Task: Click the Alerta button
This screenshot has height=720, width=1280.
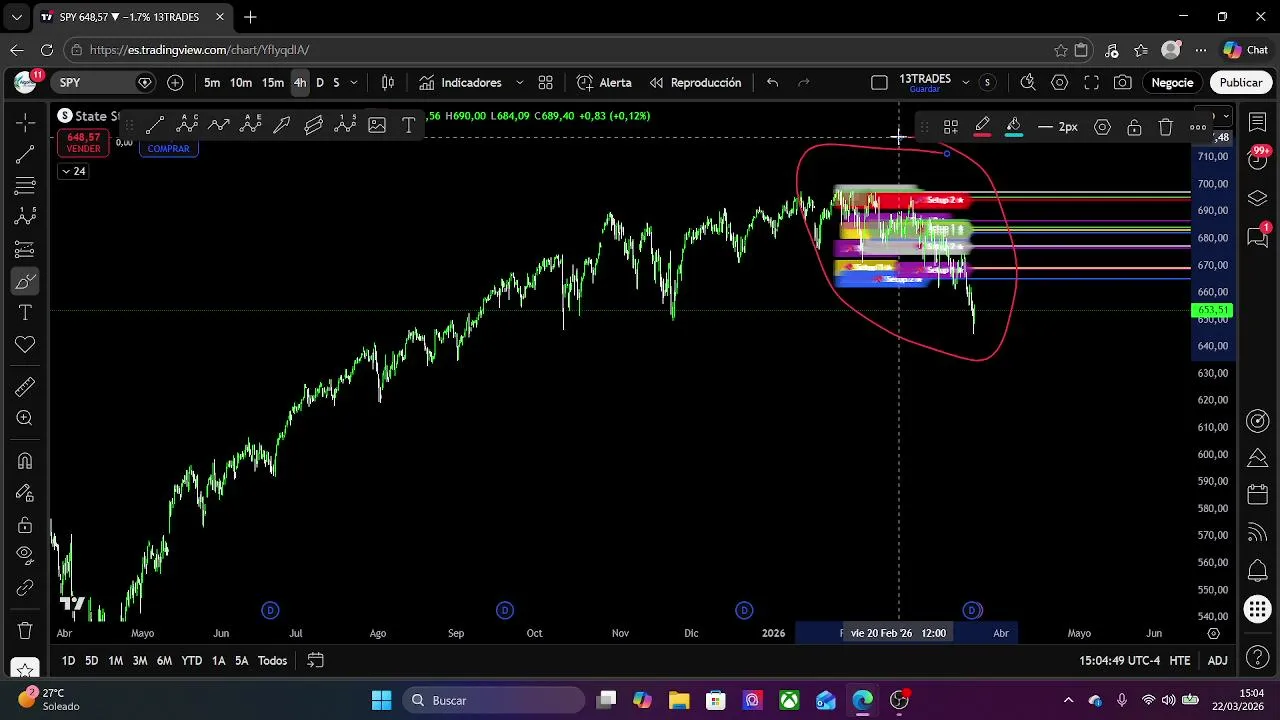Action: 604,83
